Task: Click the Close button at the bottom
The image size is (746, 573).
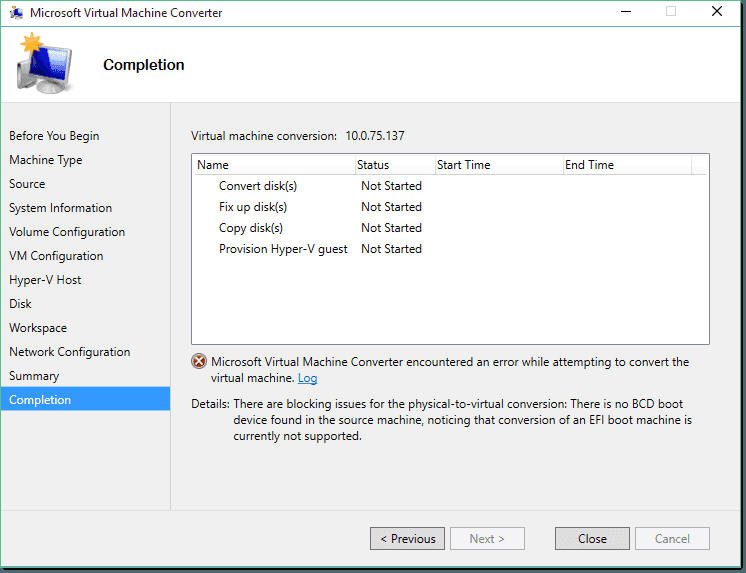Action: (x=592, y=538)
